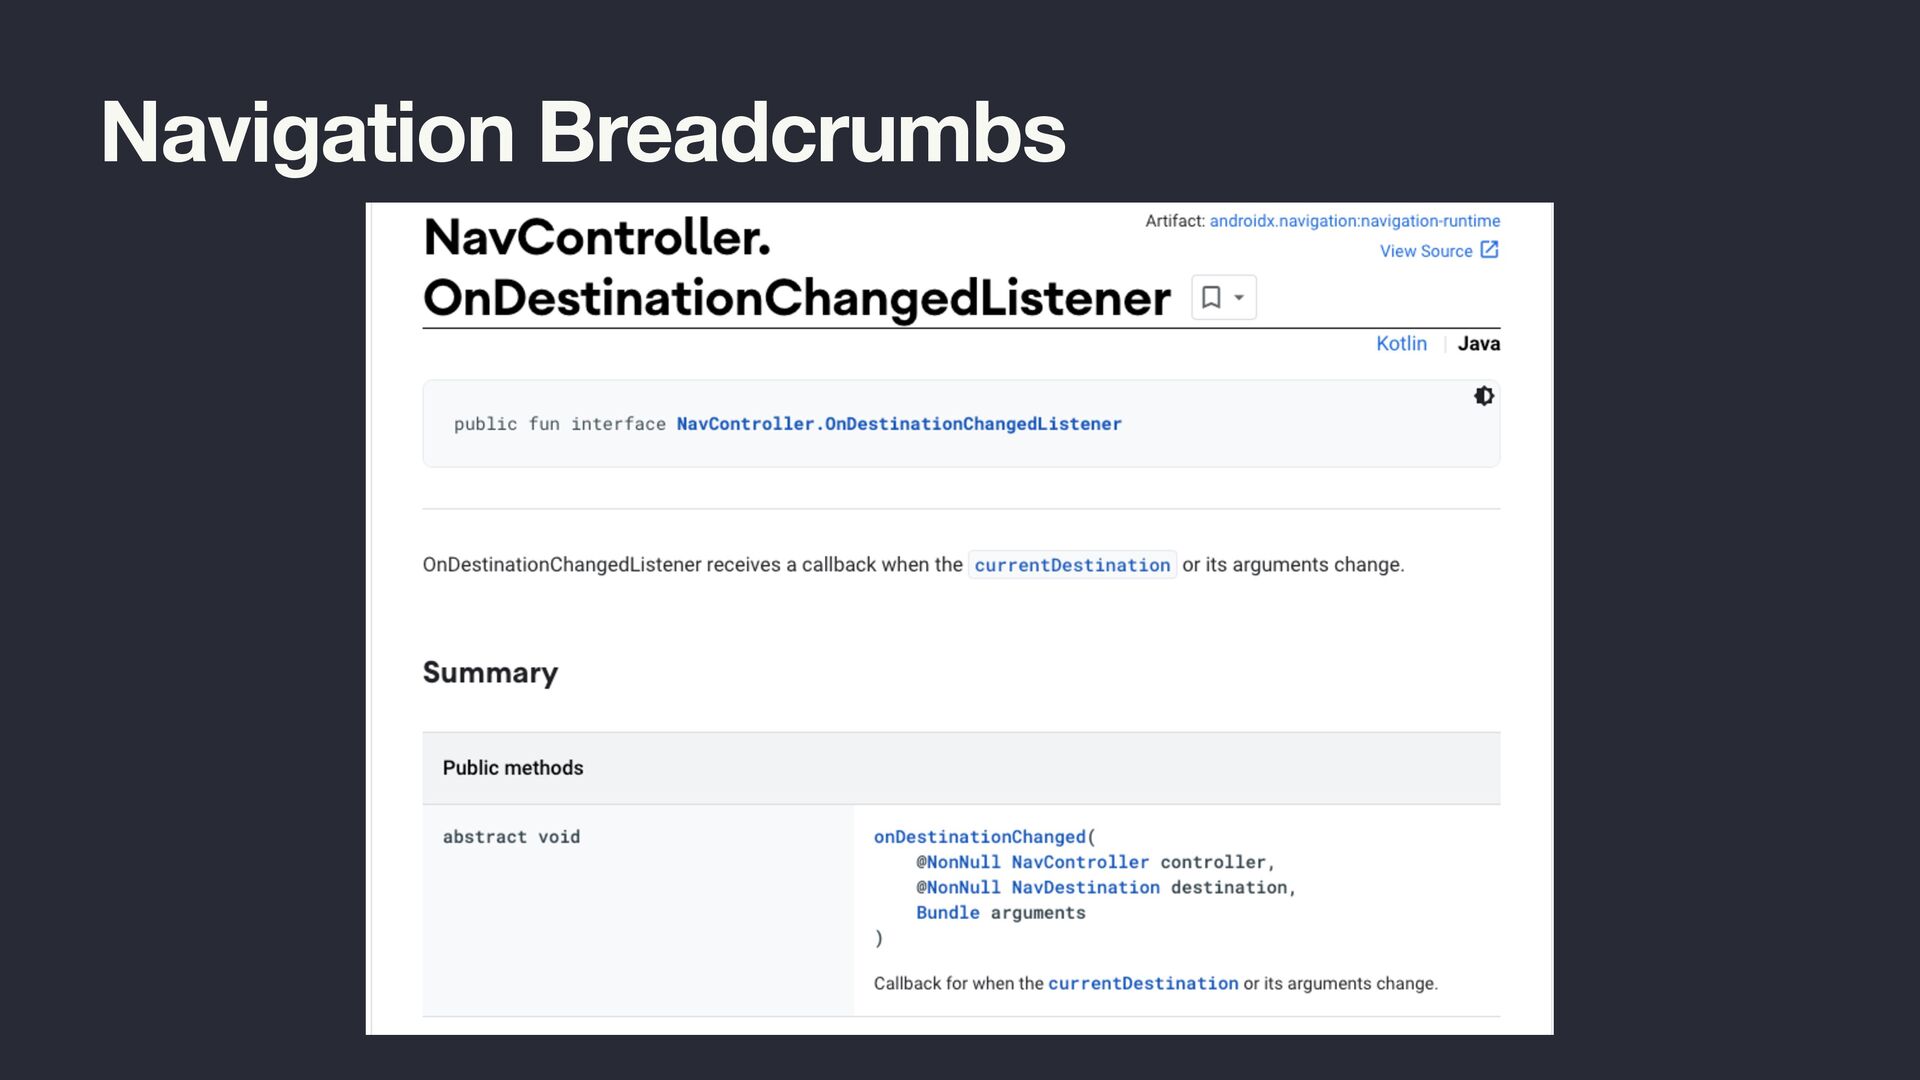1920x1080 pixels.
Task: Click the currentDestination link in the method summary
Action: tap(1142, 983)
